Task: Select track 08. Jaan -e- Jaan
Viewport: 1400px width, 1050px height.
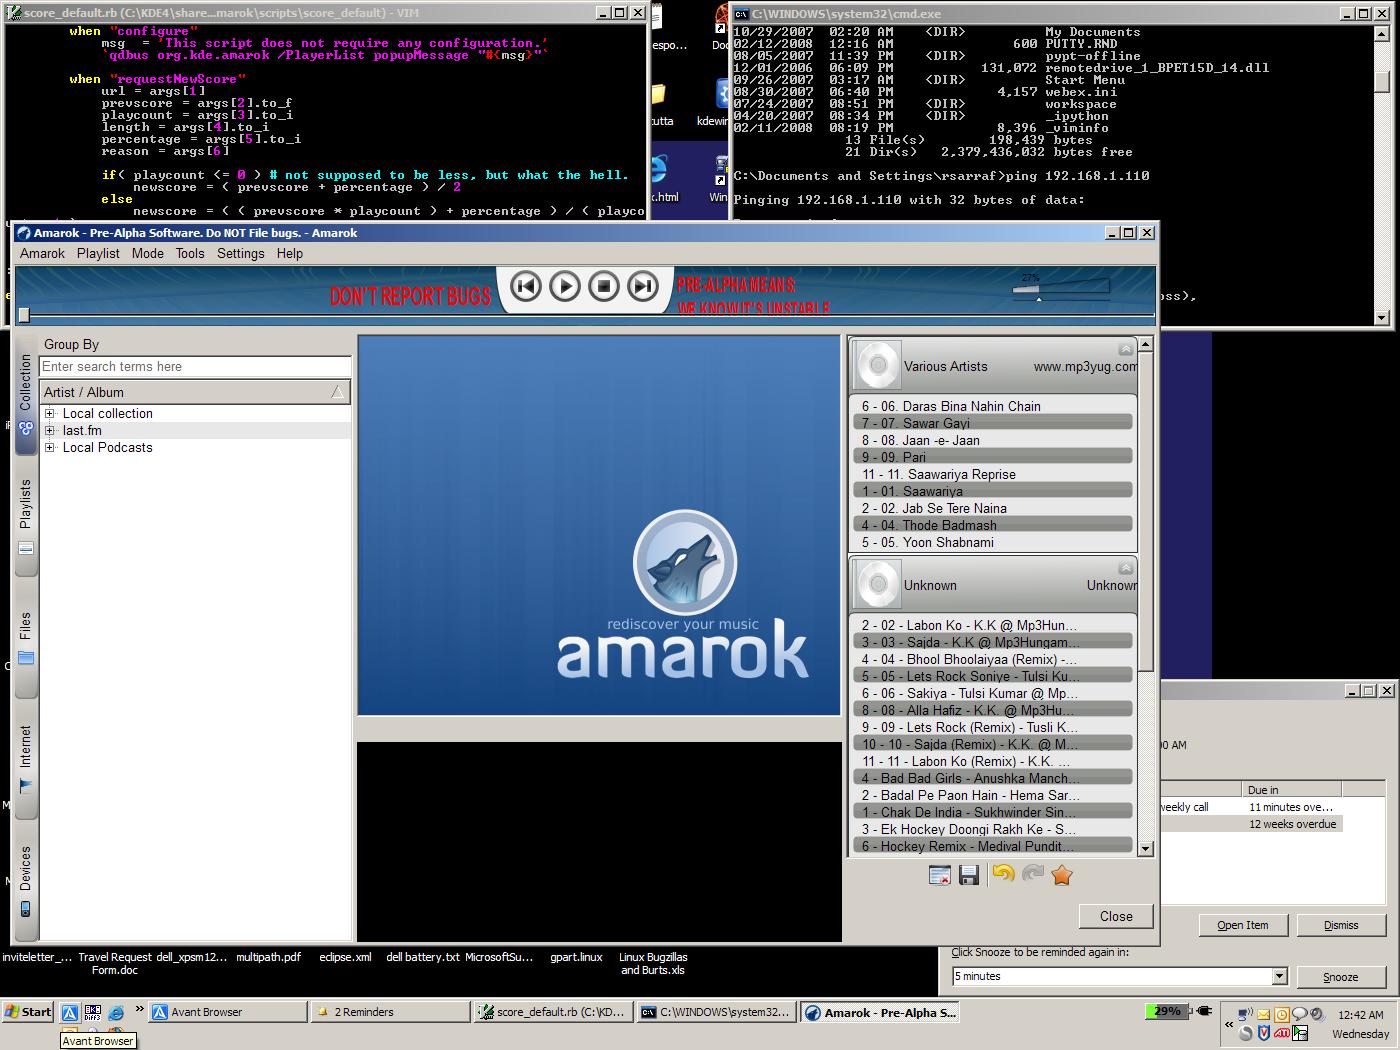Action: (995, 440)
